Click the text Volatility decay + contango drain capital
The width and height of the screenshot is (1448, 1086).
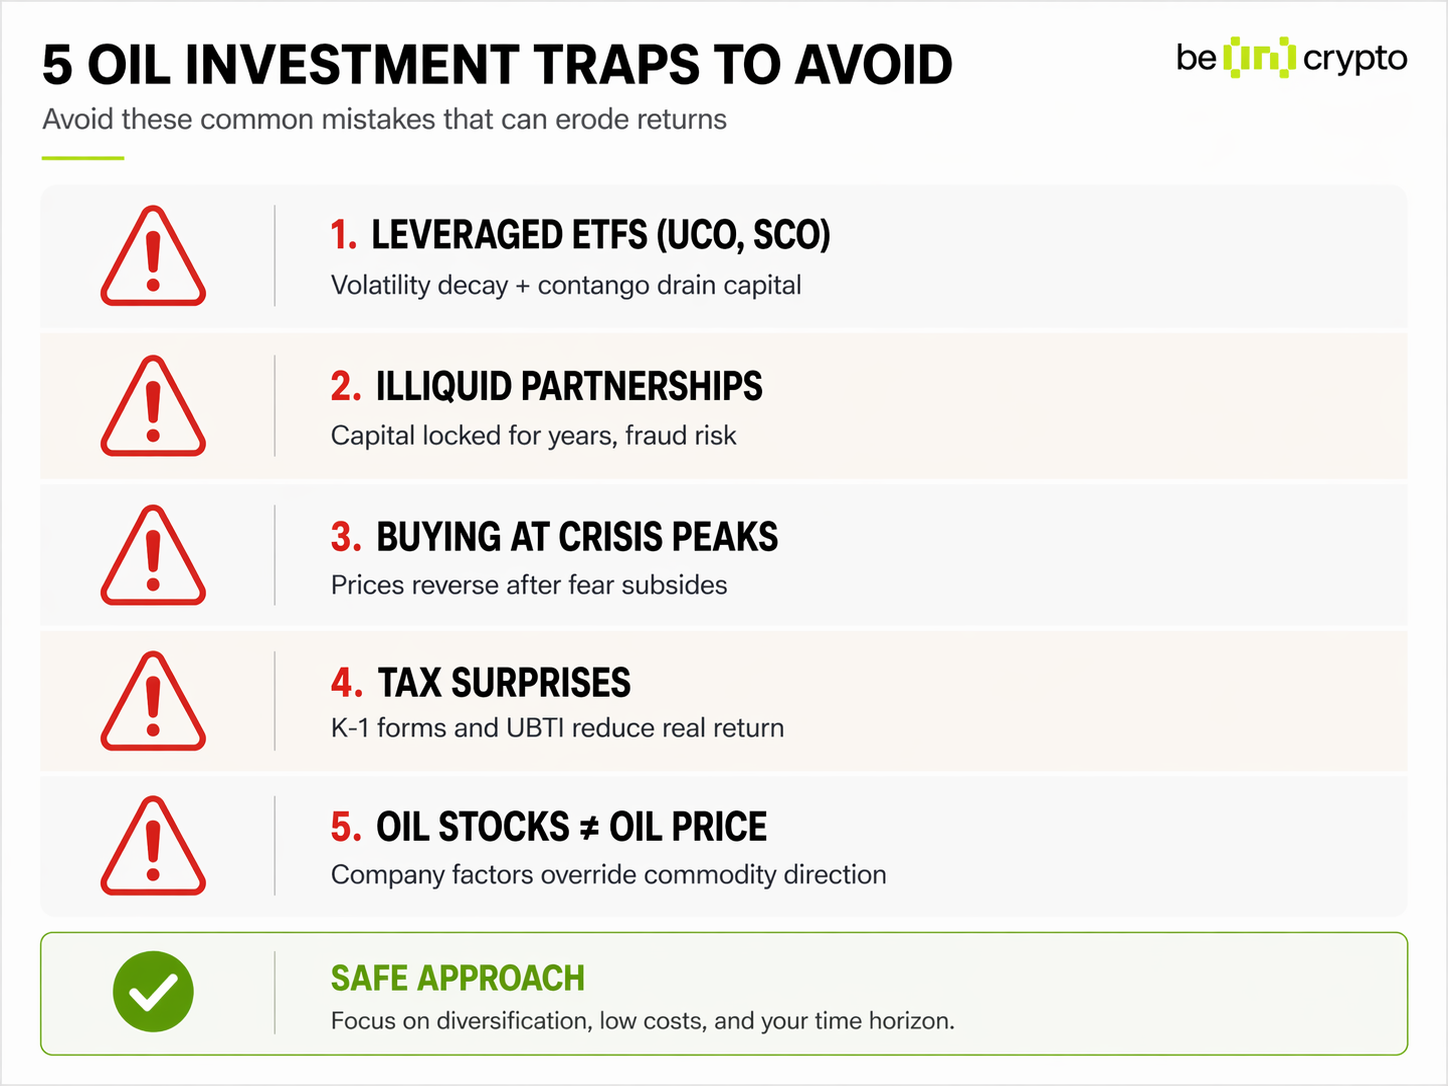[x=566, y=286]
